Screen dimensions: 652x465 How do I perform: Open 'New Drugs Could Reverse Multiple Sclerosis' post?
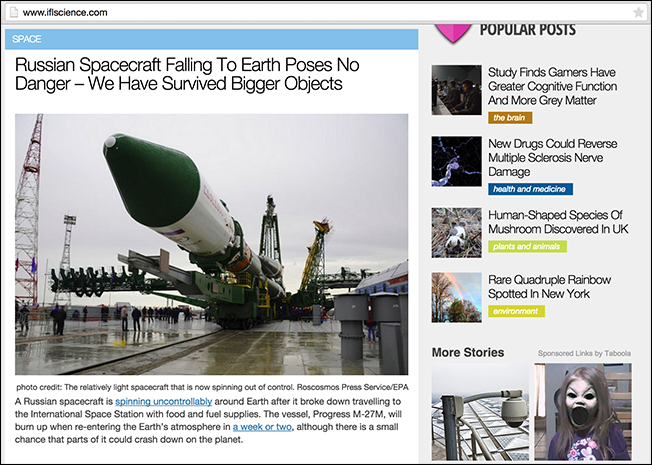click(x=552, y=158)
